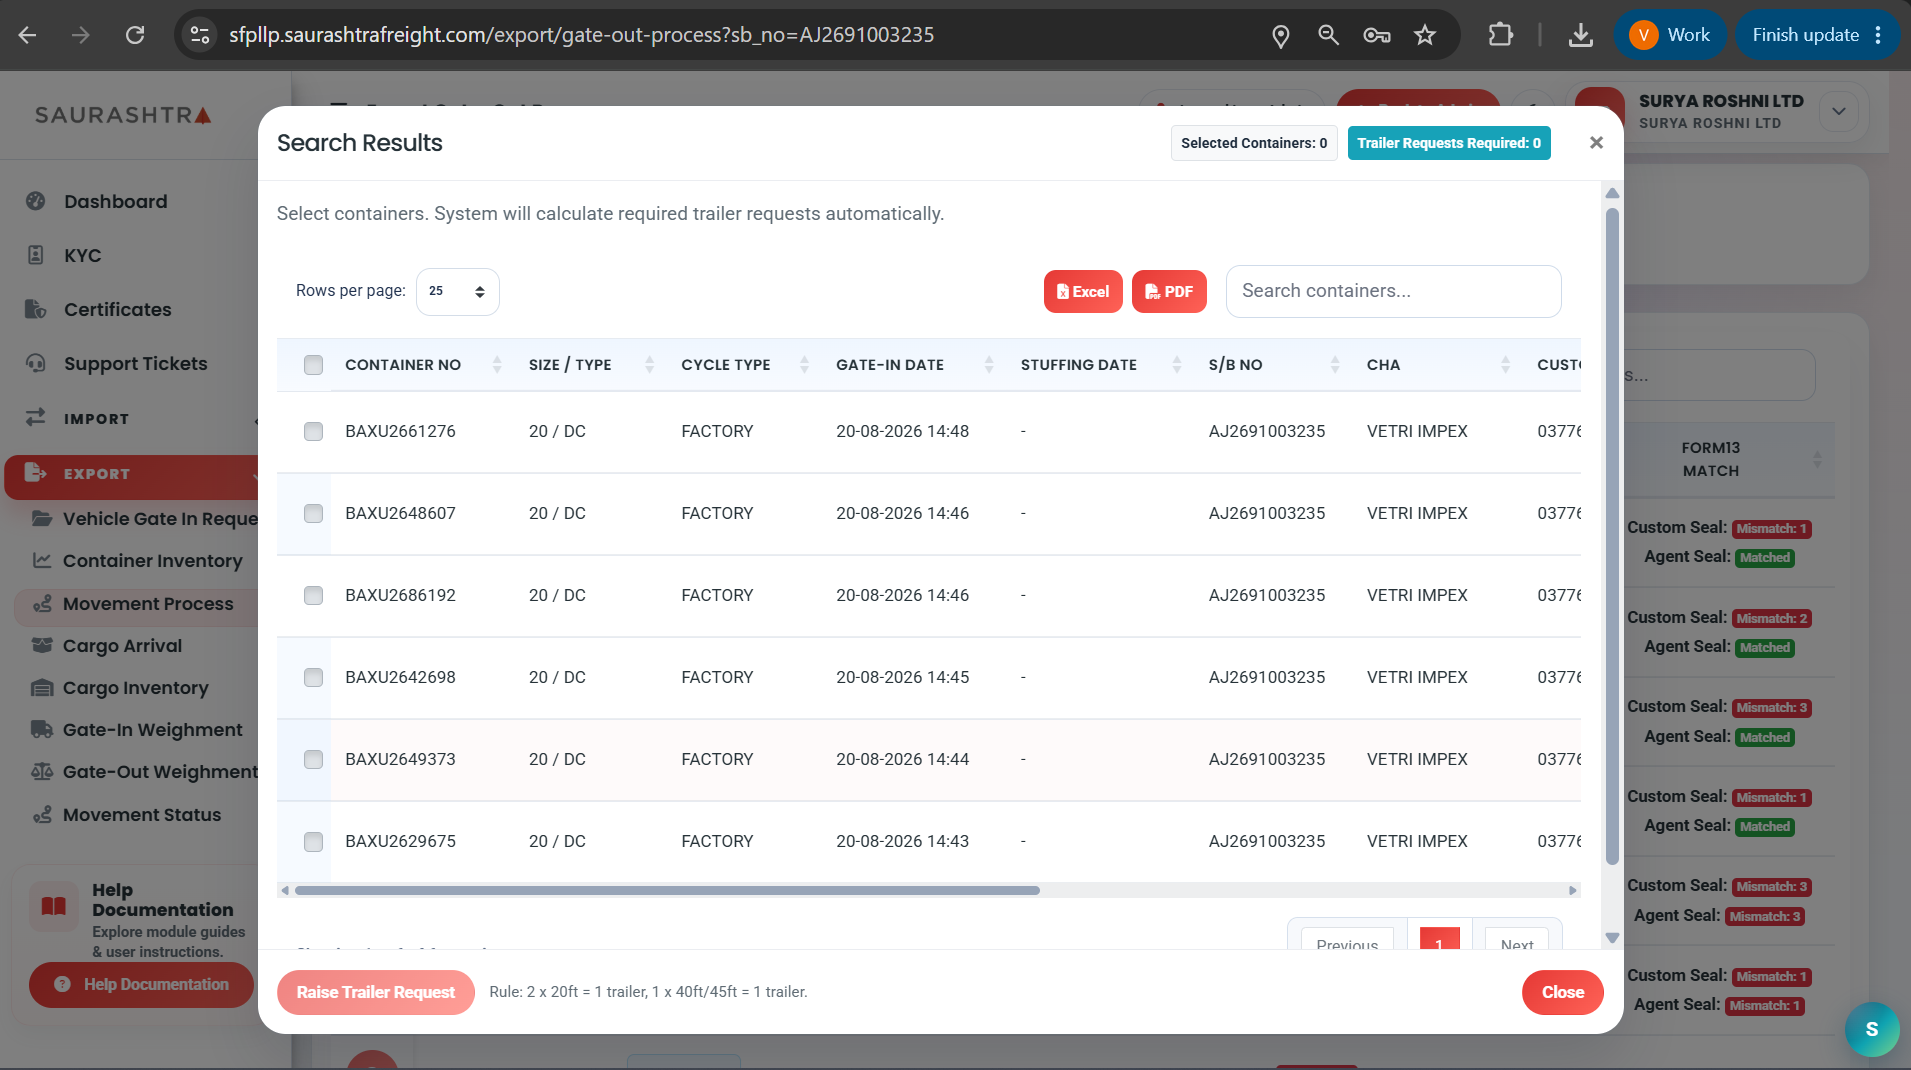The image size is (1911, 1070).
Task: Click the Gate-Out Weighment scale icon
Action: (x=42, y=771)
